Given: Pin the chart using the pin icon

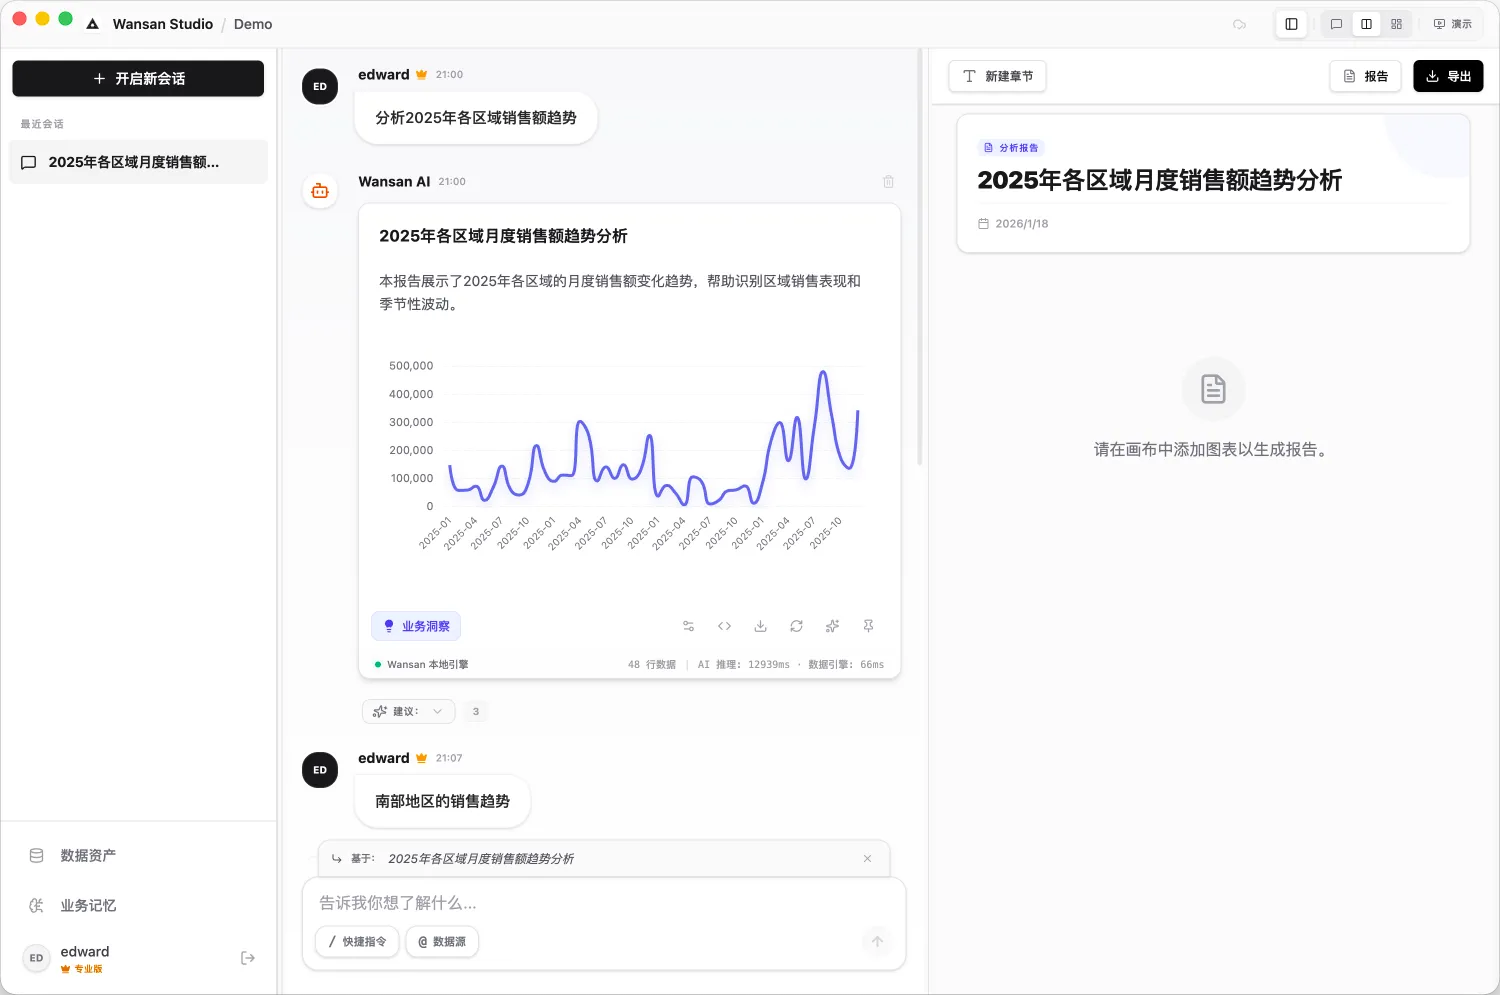Looking at the screenshot, I should [868, 625].
